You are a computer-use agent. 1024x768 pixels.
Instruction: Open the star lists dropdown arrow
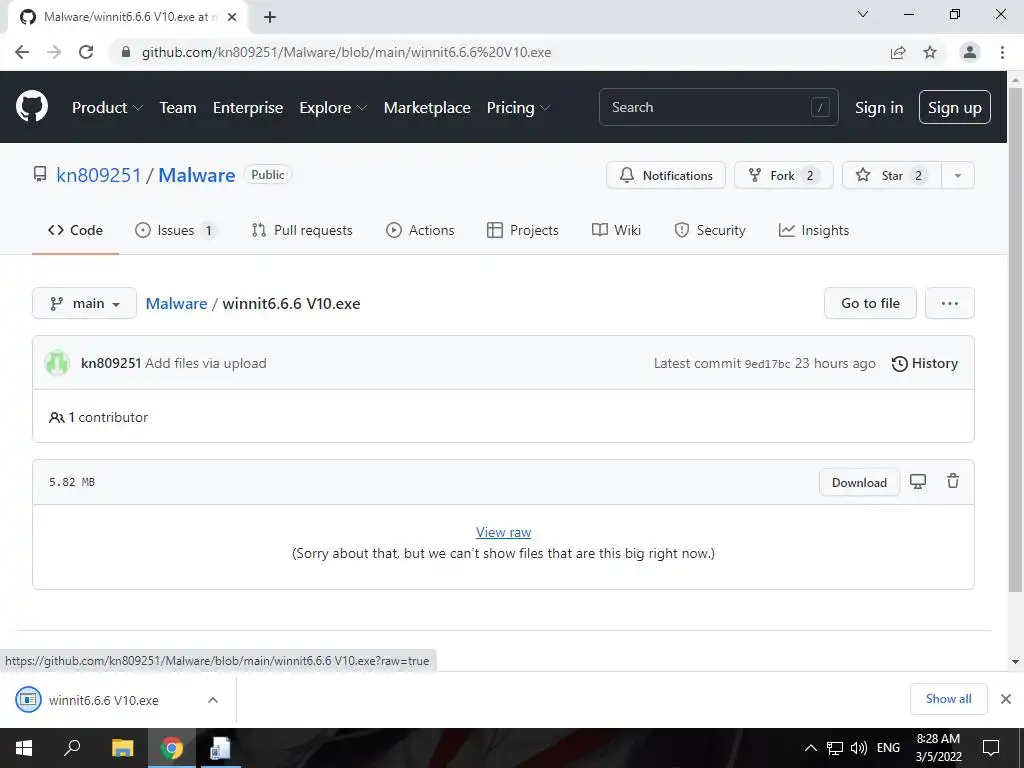click(x=957, y=175)
